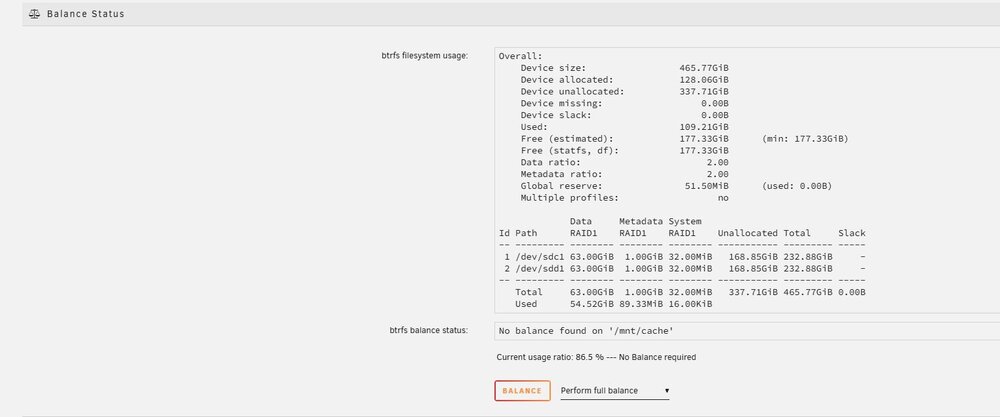1000x417 pixels.
Task: Click the '(used: 0.00B)' text
Action: coord(797,186)
